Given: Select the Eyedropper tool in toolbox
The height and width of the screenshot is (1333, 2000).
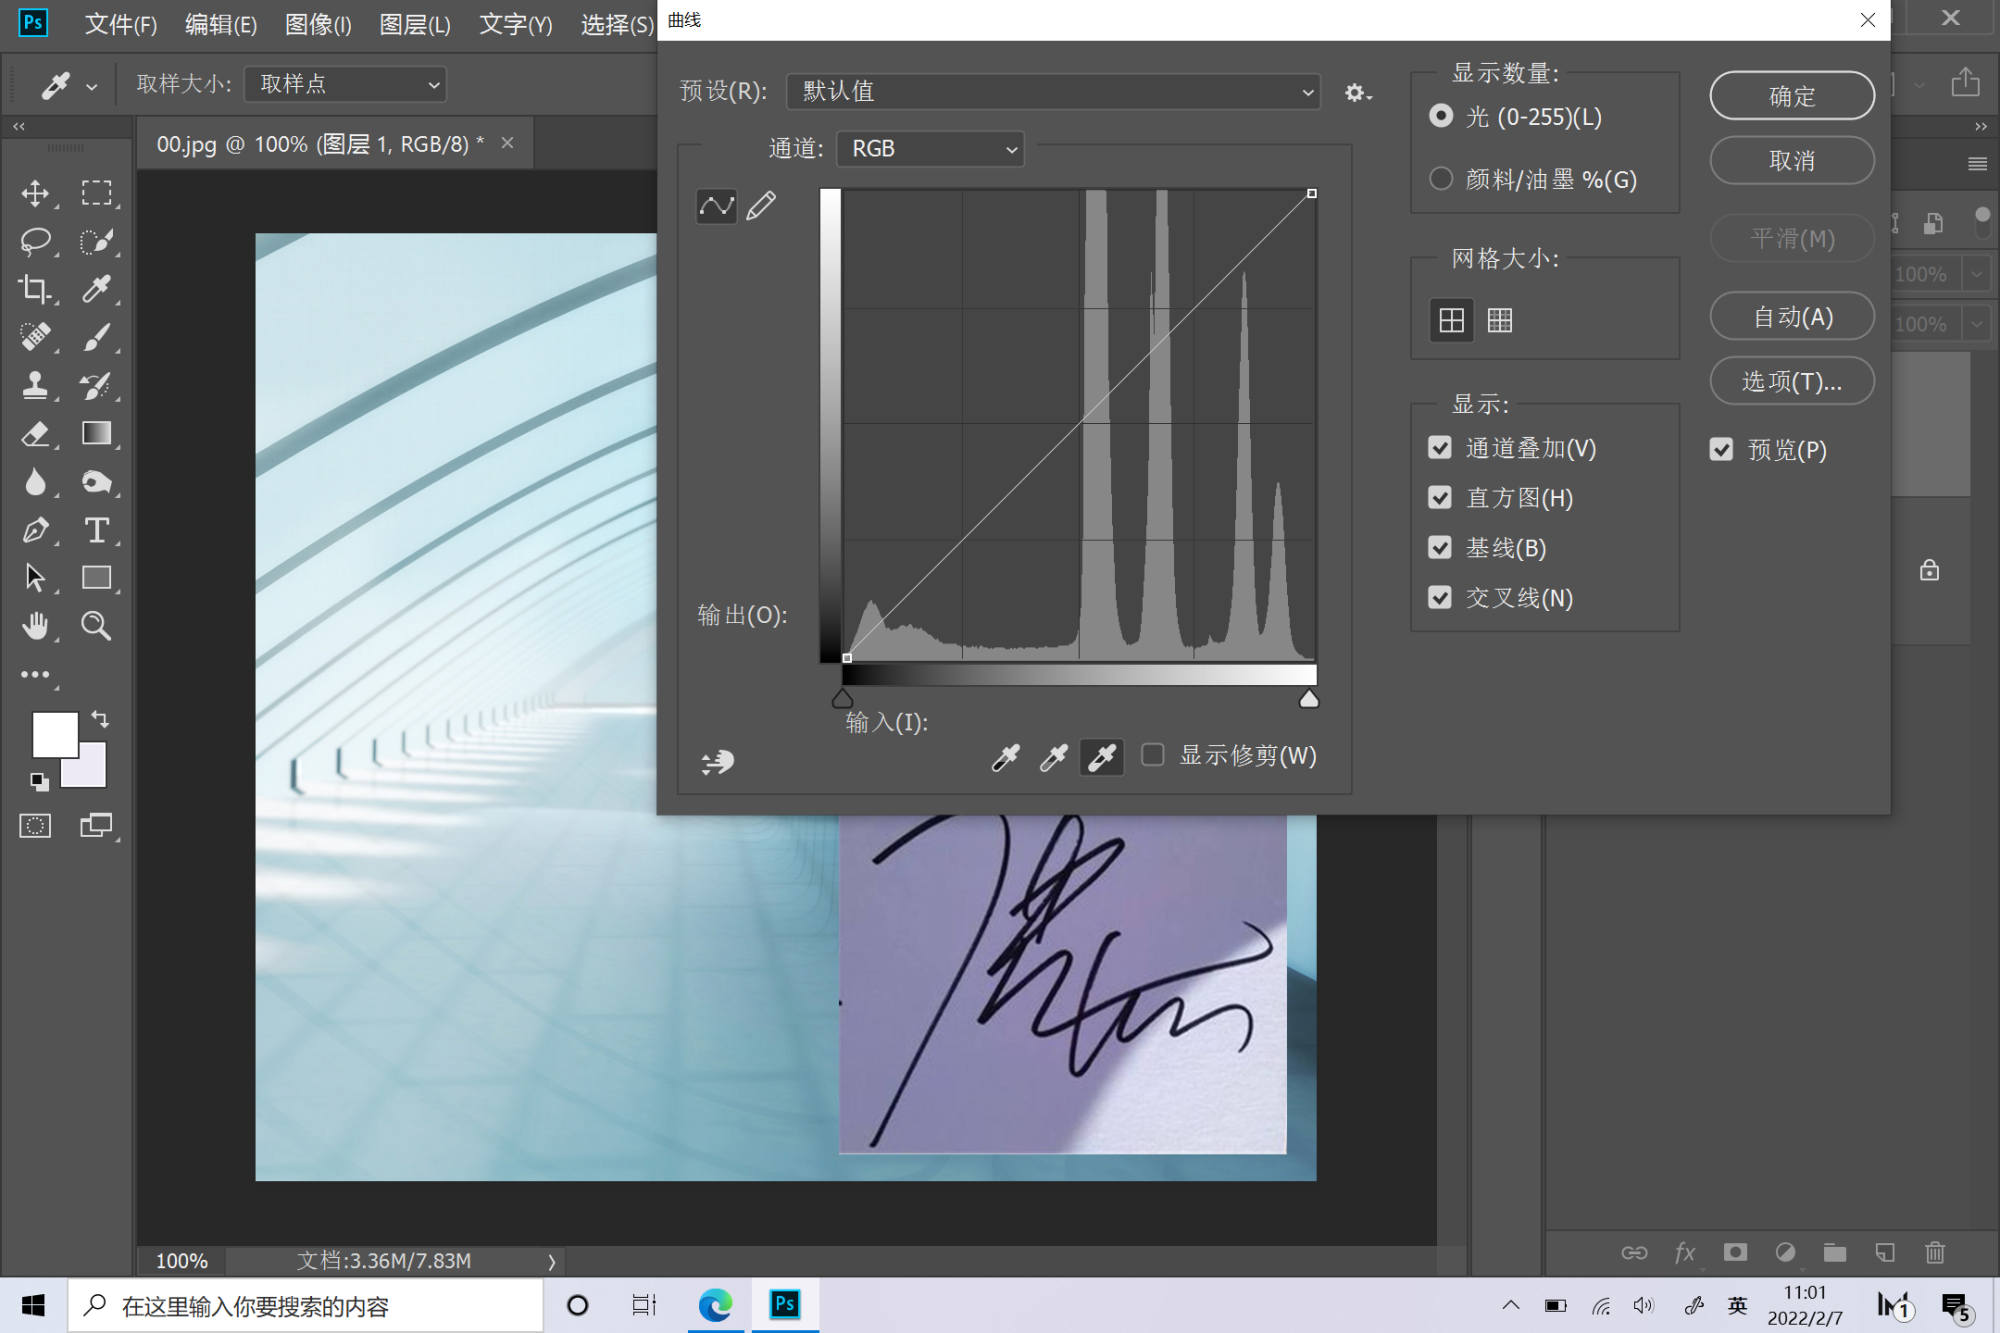Looking at the screenshot, I should point(96,289).
